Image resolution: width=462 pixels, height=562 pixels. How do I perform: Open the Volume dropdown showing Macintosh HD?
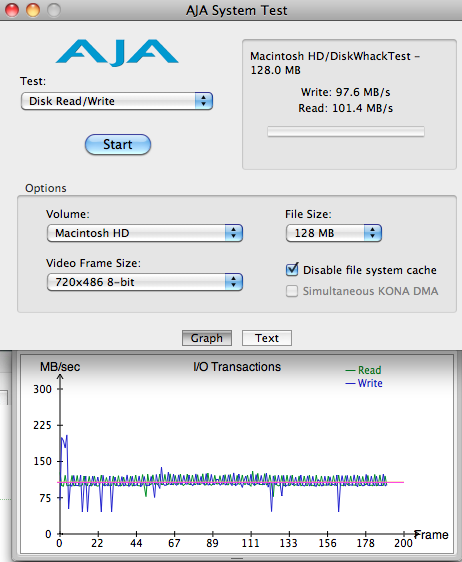(x=145, y=233)
